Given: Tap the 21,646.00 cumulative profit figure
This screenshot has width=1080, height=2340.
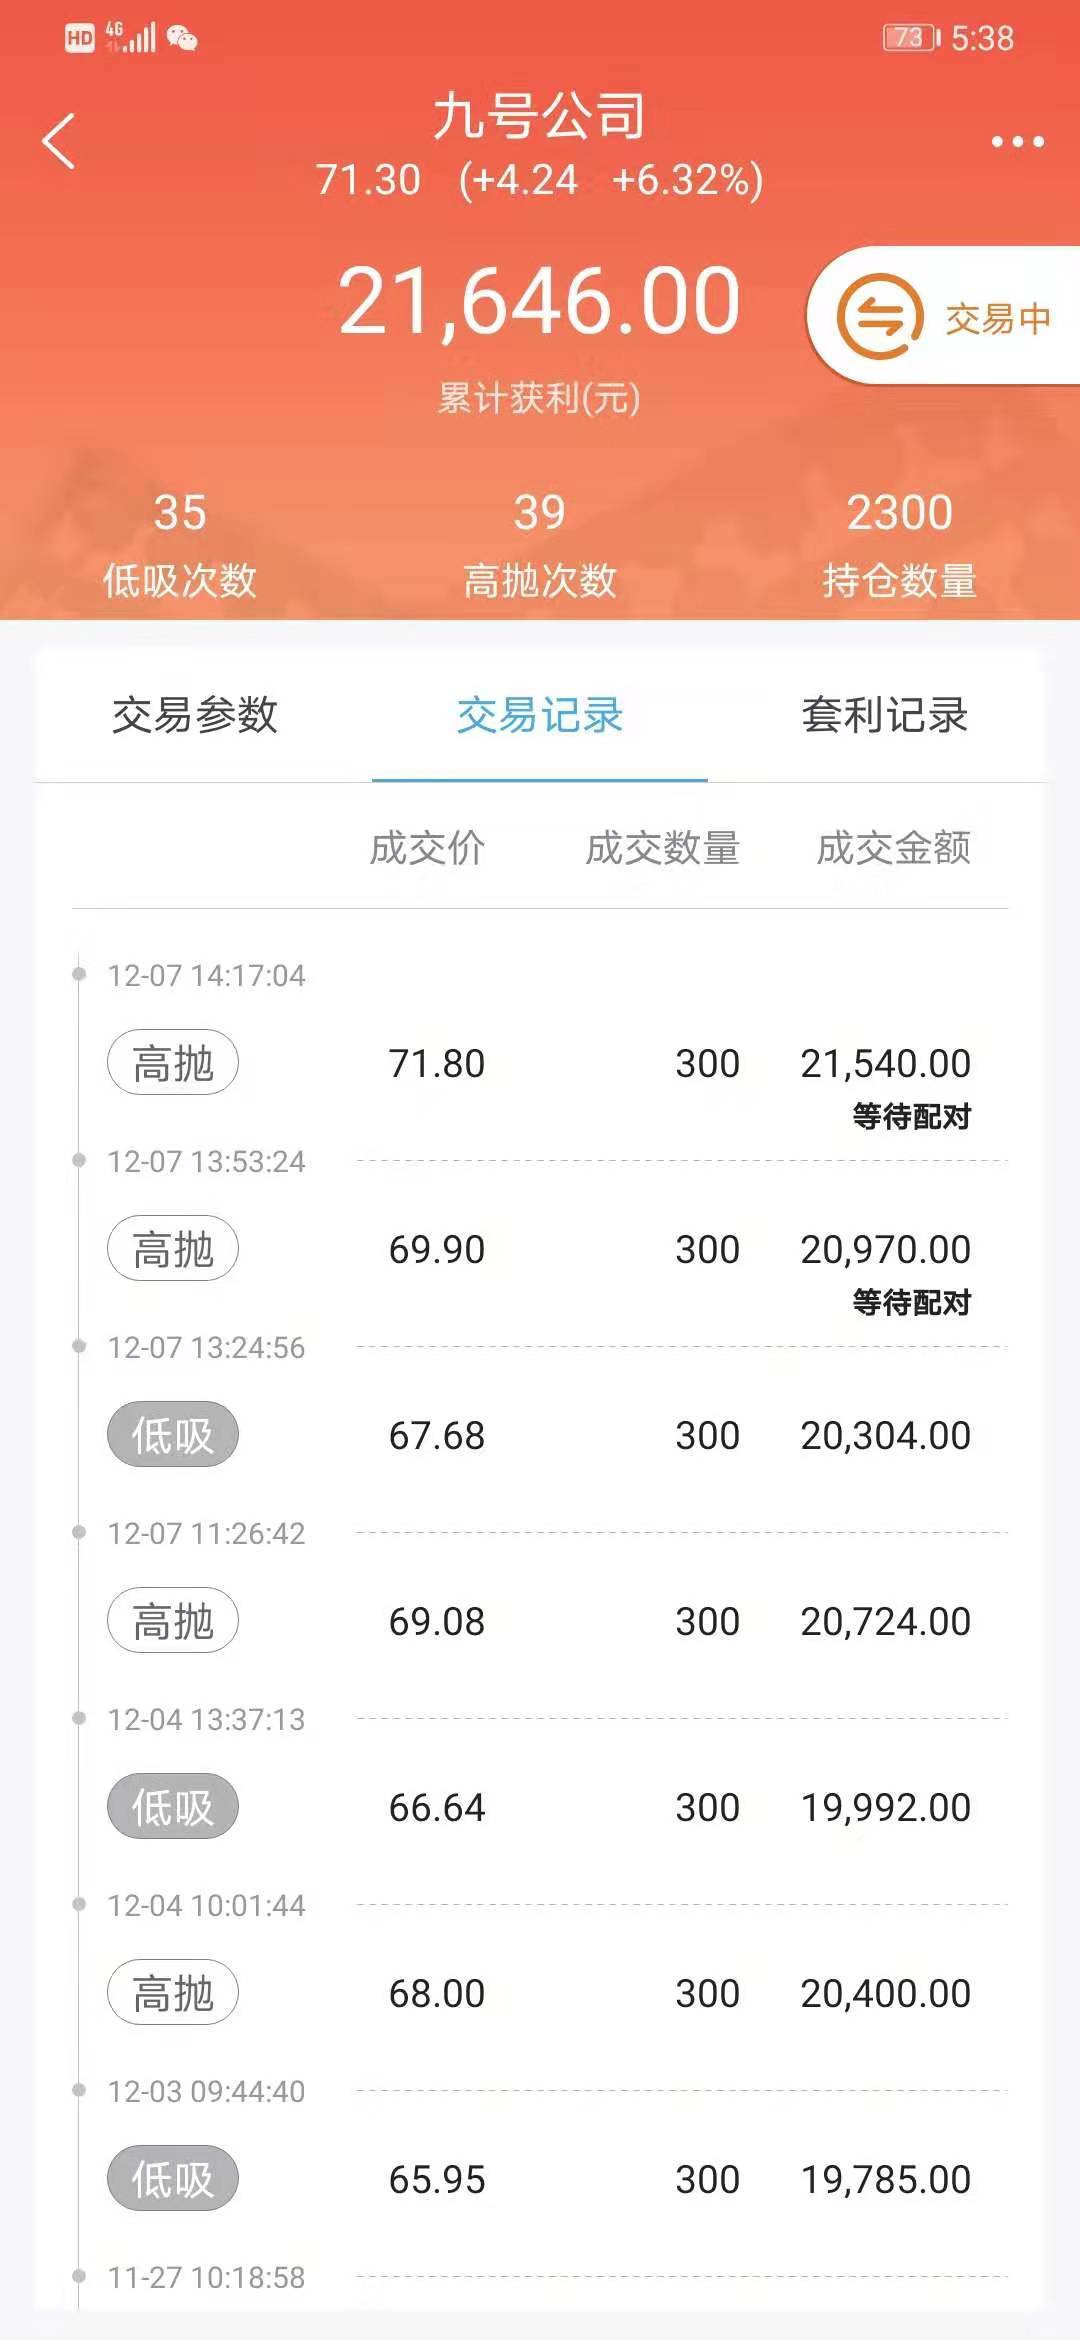Looking at the screenshot, I should (x=539, y=301).
